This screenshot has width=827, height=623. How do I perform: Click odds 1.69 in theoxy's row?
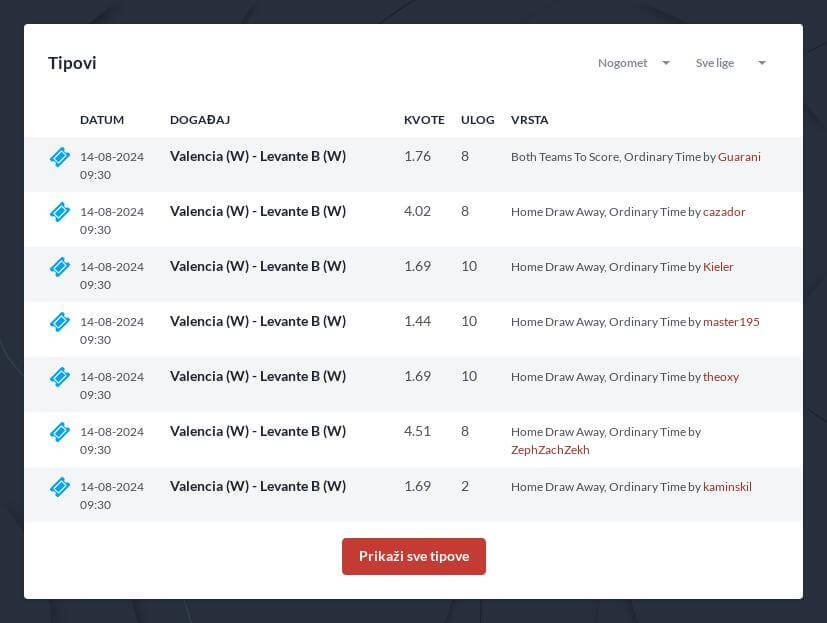[417, 376]
